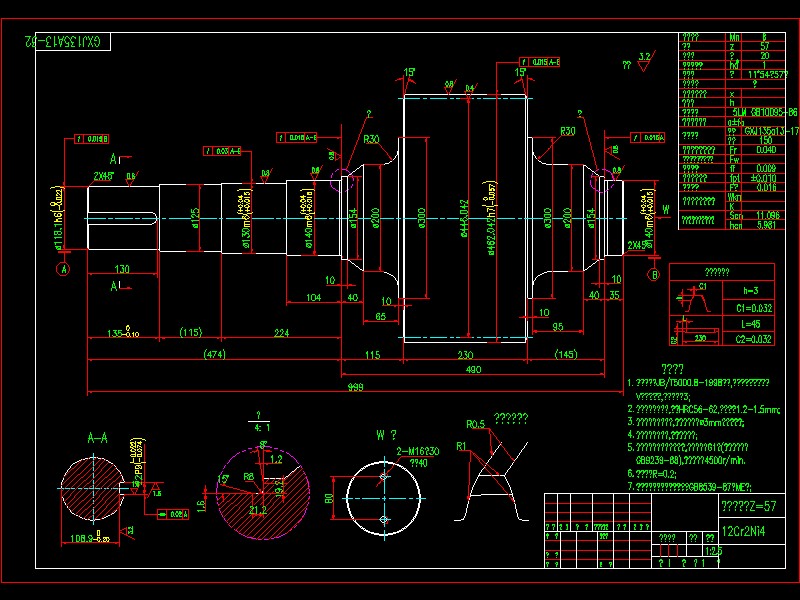This screenshot has height=600, width=800.
Task: Click the A-A section view label
Action: (97, 438)
